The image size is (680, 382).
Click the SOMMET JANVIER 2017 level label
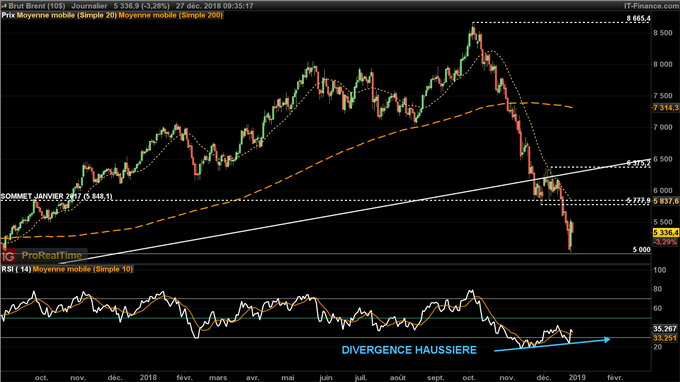pos(57,196)
